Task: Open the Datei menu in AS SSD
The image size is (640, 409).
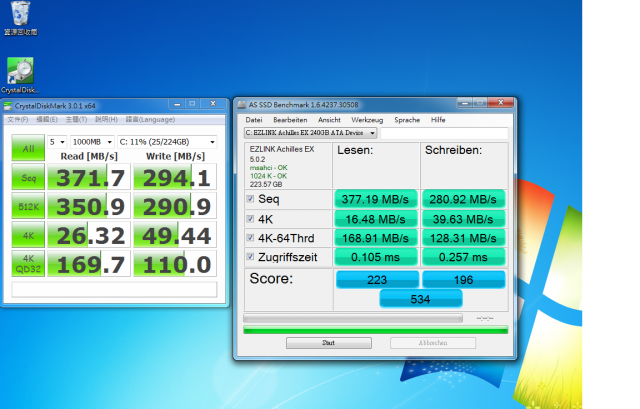Action: [x=254, y=120]
